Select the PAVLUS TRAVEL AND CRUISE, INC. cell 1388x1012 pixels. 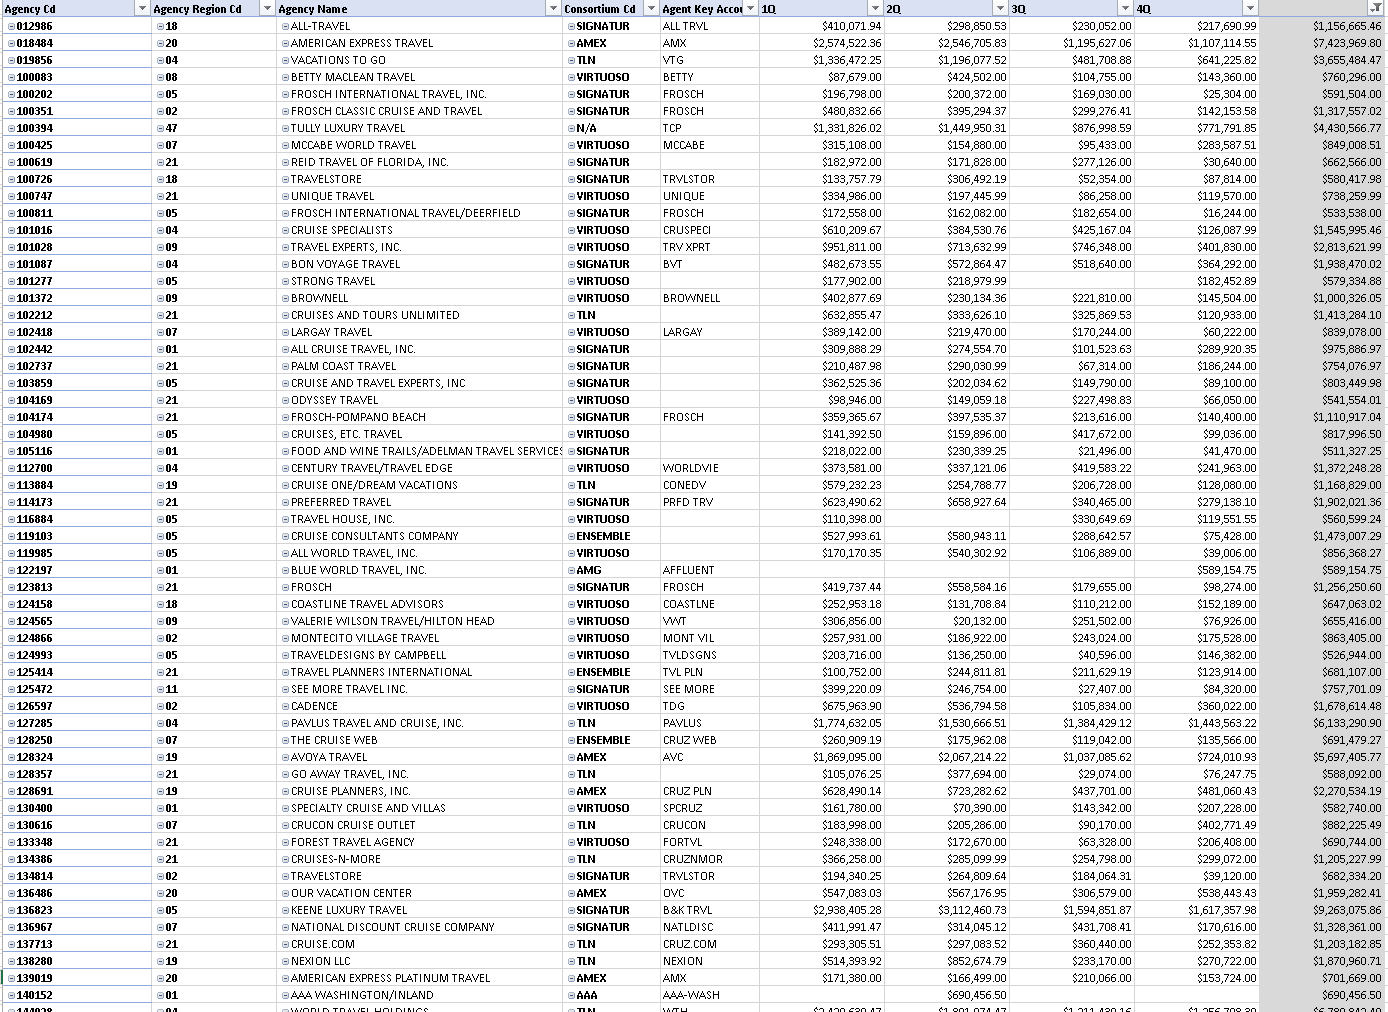click(x=420, y=723)
